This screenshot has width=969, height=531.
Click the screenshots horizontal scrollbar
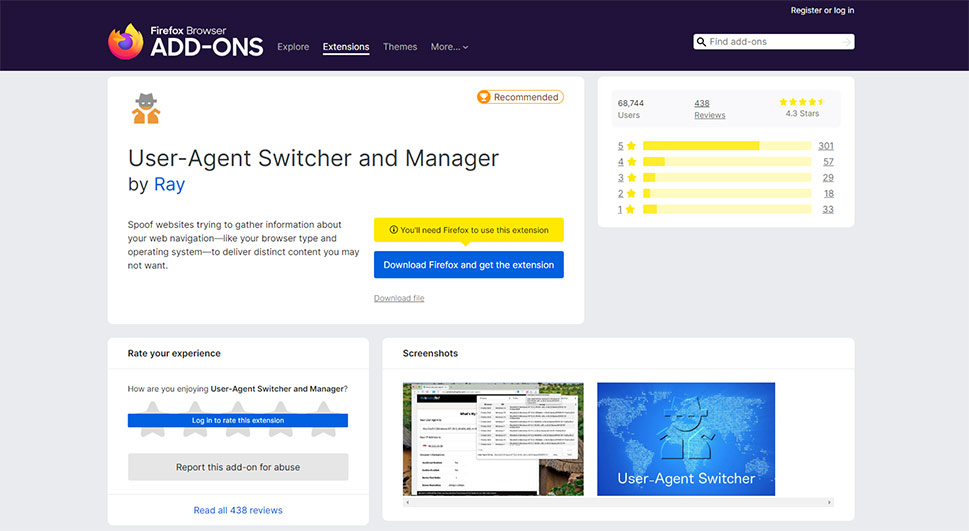pos(618,503)
